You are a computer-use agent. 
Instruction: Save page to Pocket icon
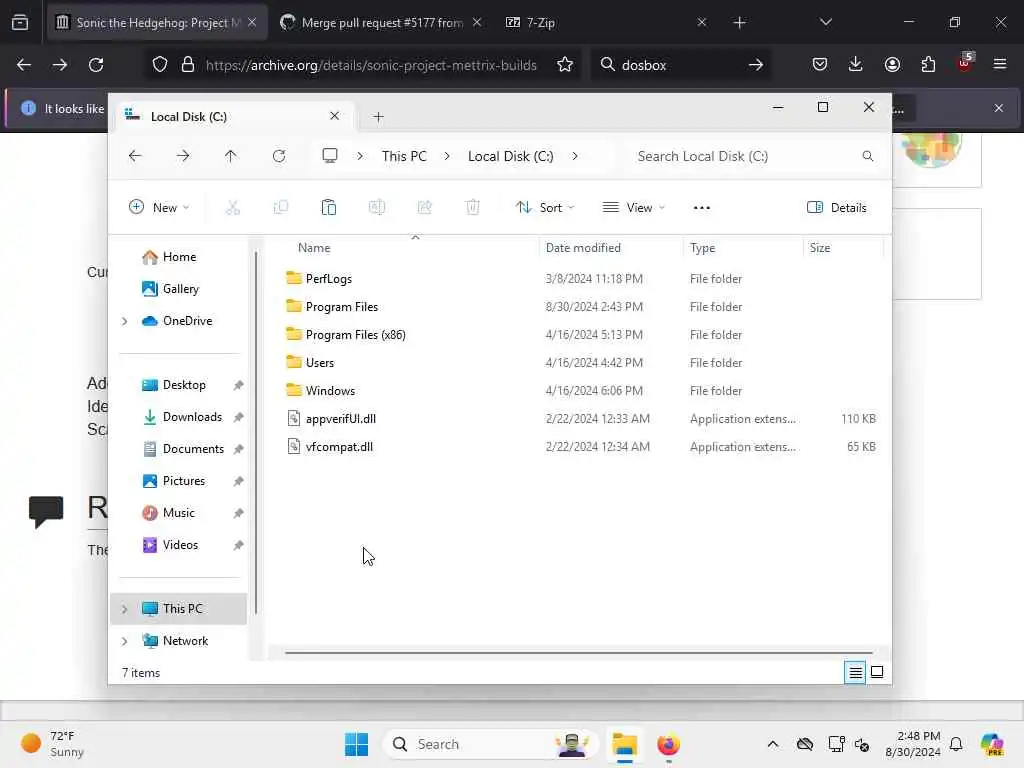(x=820, y=64)
